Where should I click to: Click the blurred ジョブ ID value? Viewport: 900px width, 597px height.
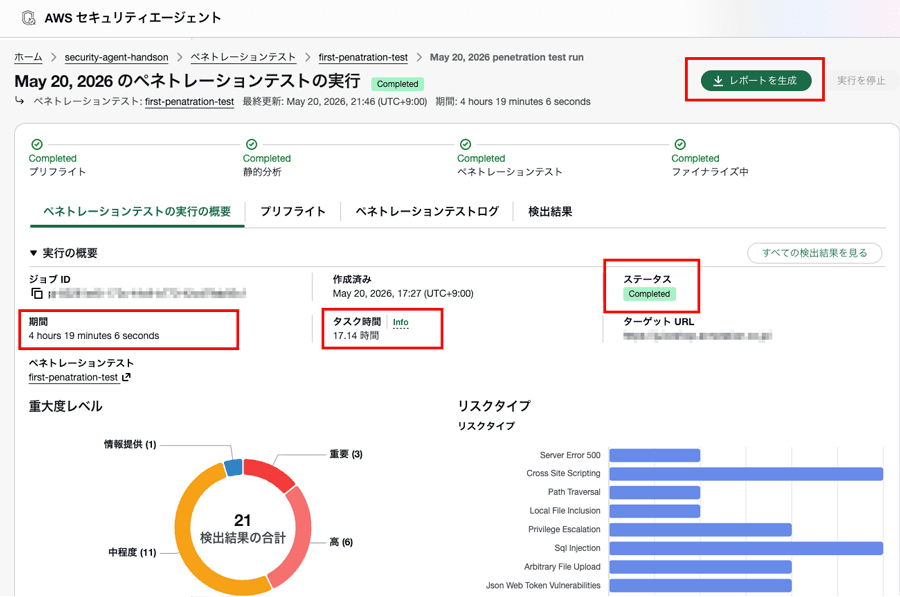pyautogui.click(x=148, y=294)
